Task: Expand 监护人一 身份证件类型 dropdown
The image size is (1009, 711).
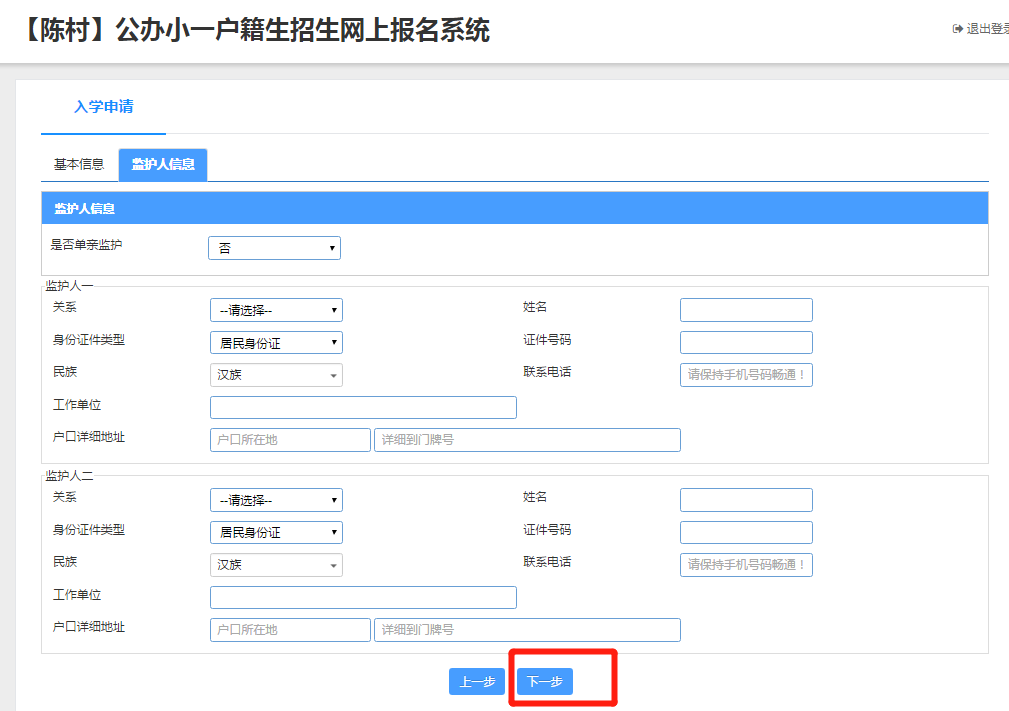Action: coord(276,343)
